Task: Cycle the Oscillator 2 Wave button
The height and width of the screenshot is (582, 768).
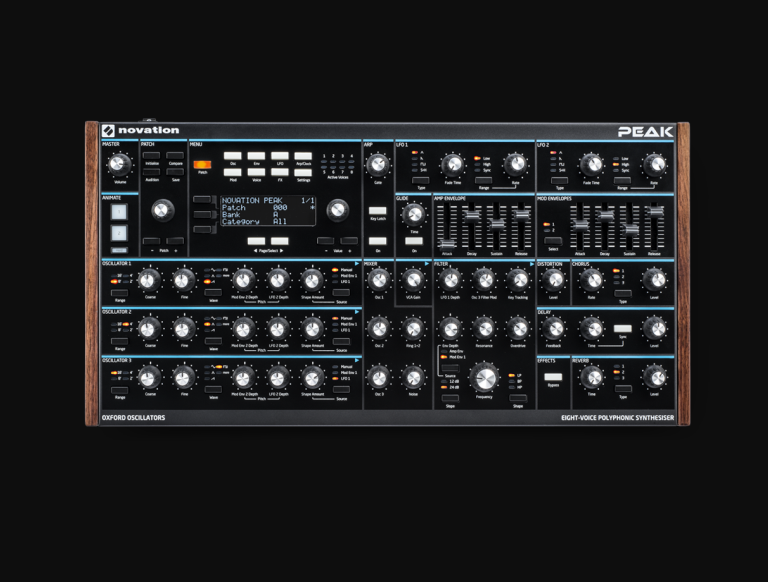Action: (213, 340)
